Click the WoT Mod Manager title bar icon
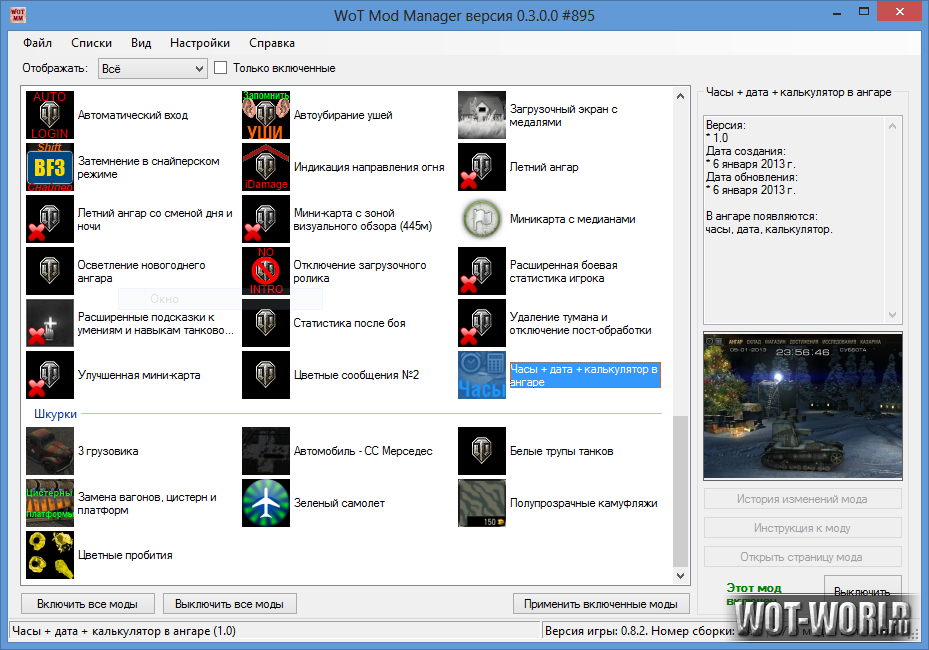929x650 pixels. click(18, 15)
